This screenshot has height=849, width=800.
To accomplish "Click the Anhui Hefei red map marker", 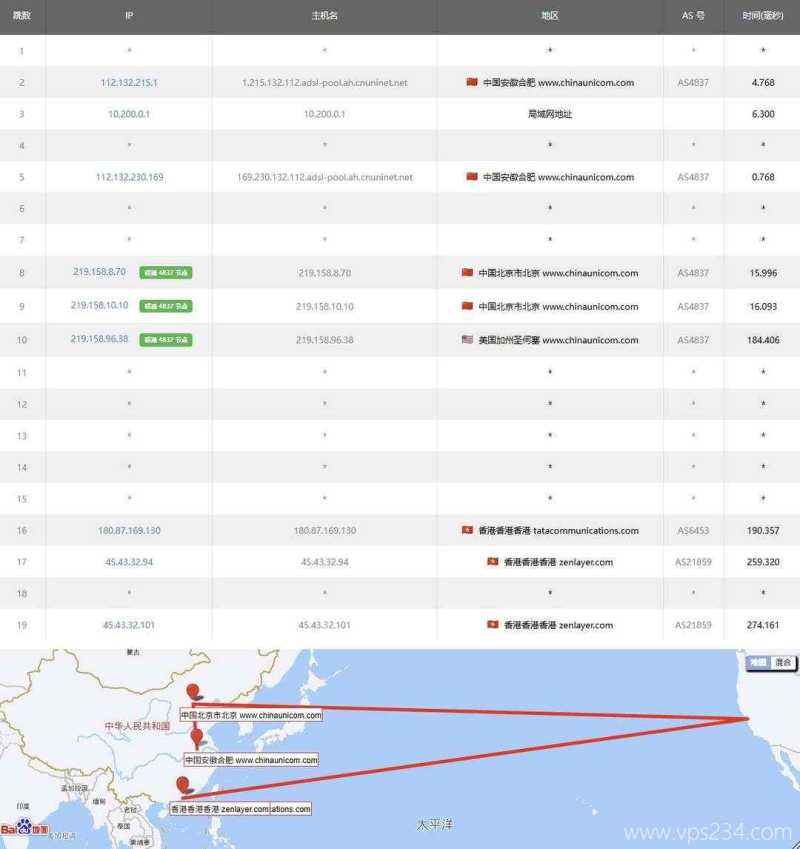I will 197,737.
